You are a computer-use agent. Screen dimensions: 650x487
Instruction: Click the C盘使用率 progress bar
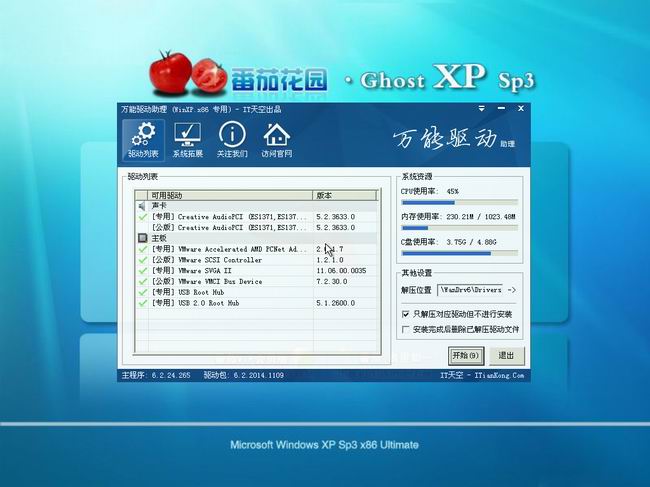pyautogui.click(x=460, y=253)
